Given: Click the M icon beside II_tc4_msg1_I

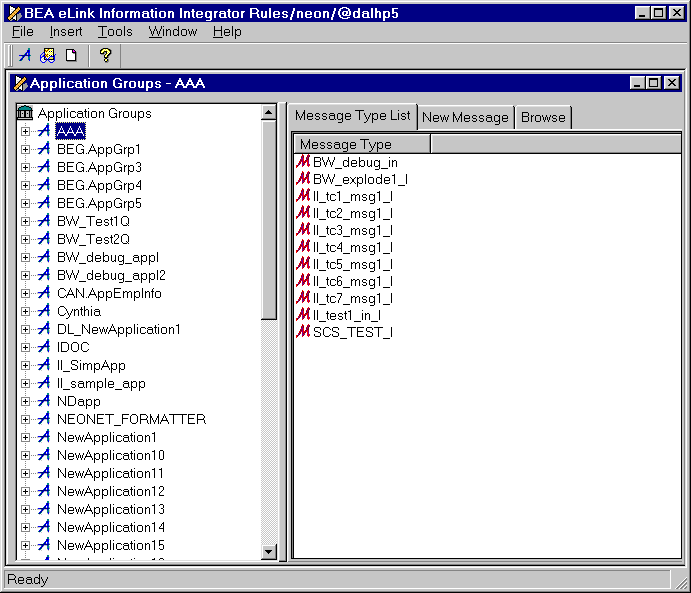Looking at the screenshot, I should [x=303, y=247].
